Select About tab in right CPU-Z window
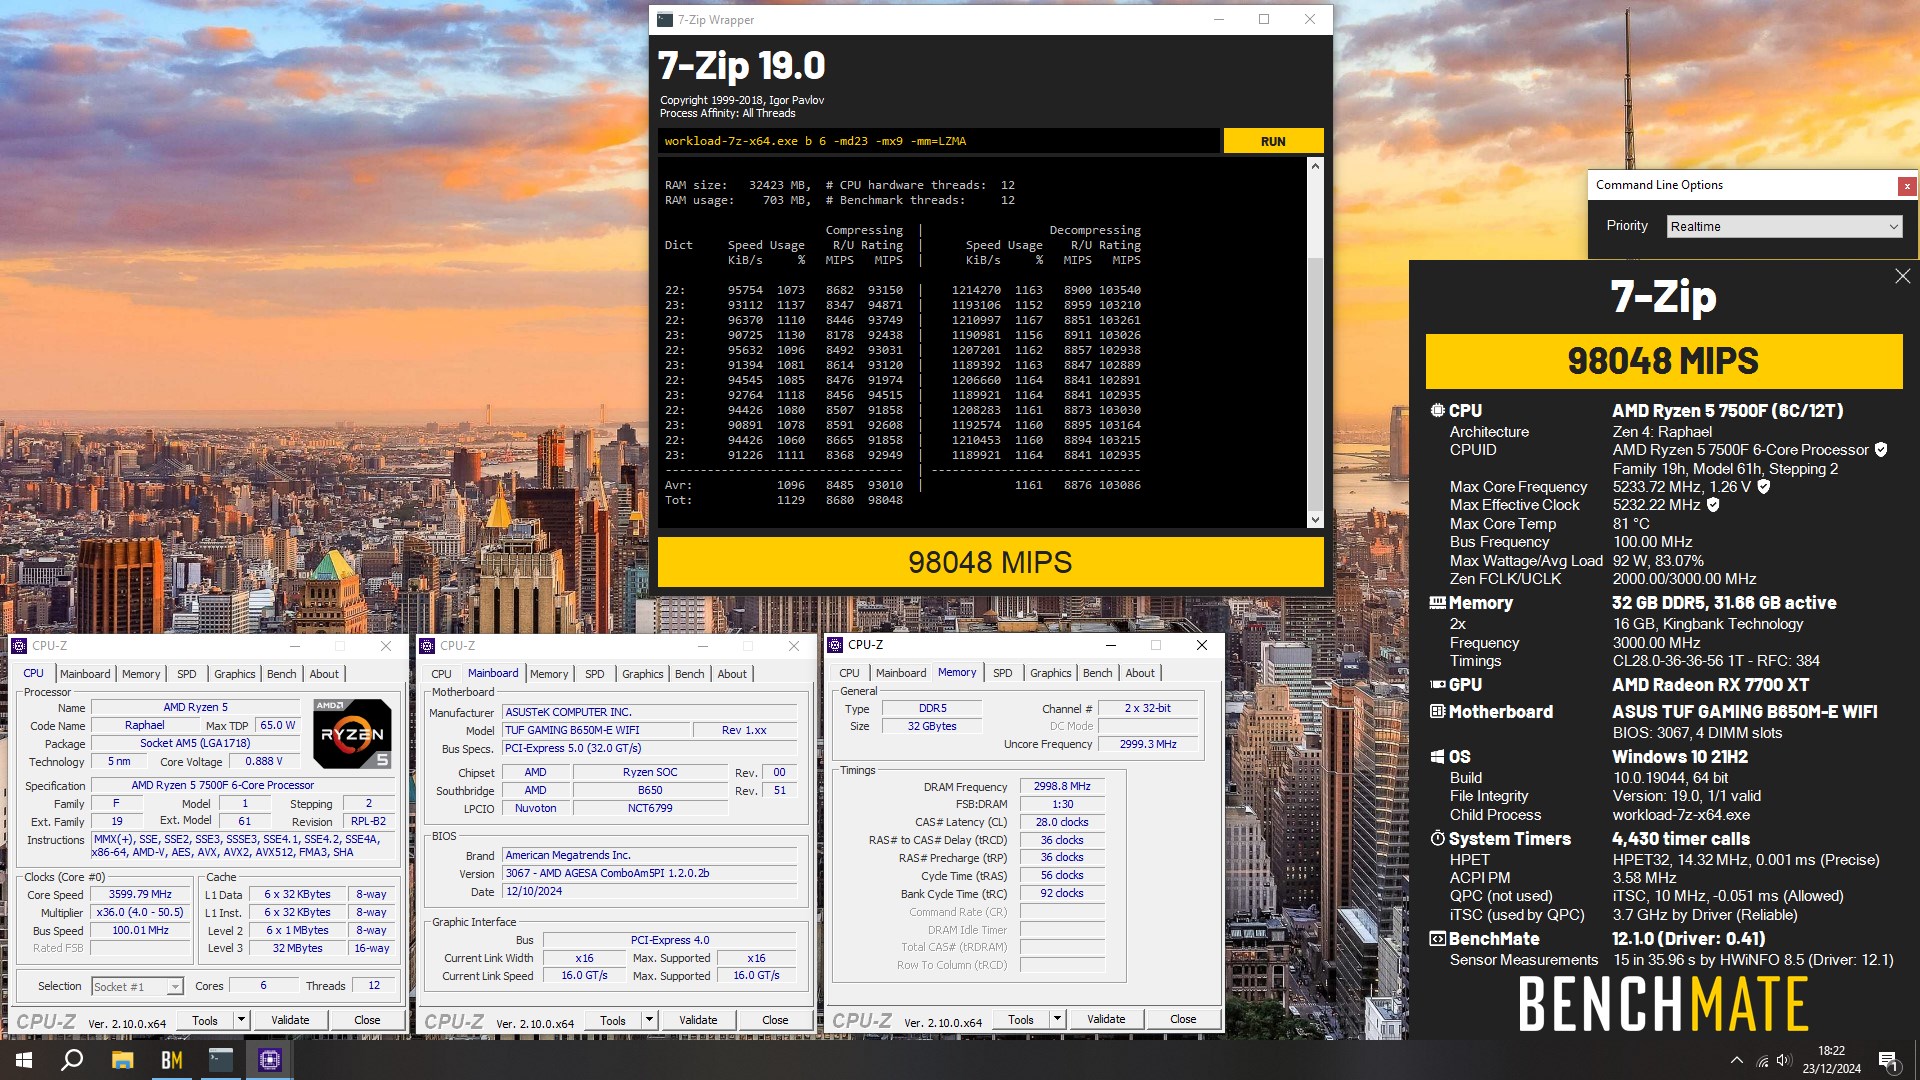Screen dimensions: 1920x1080 point(1140,673)
